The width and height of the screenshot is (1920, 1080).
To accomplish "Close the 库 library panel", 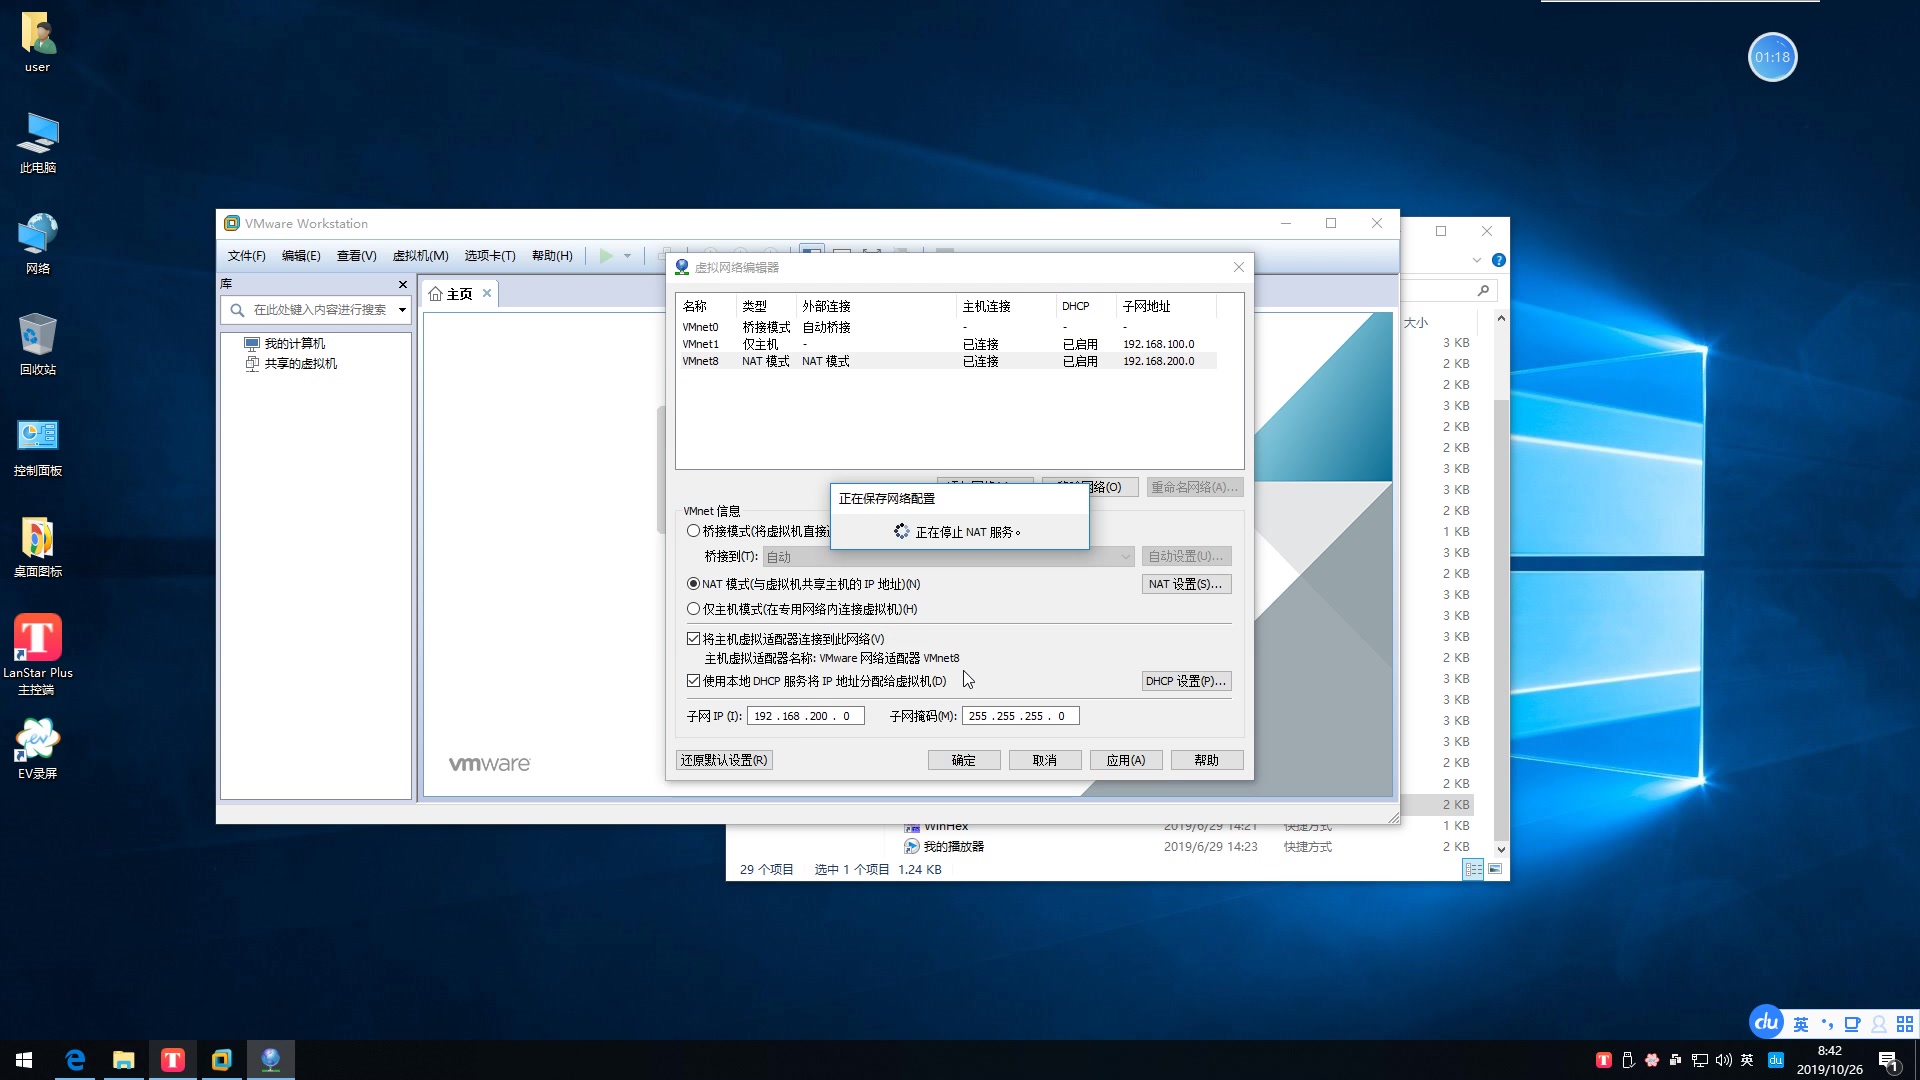I will [403, 285].
